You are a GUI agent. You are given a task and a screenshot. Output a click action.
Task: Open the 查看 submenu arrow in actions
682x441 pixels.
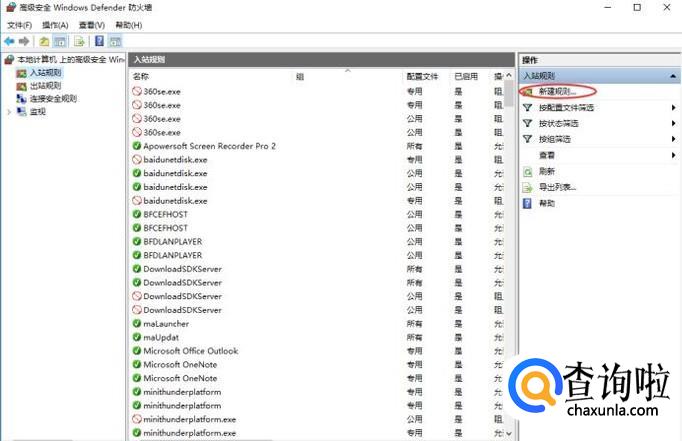pyautogui.click(x=673, y=155)
